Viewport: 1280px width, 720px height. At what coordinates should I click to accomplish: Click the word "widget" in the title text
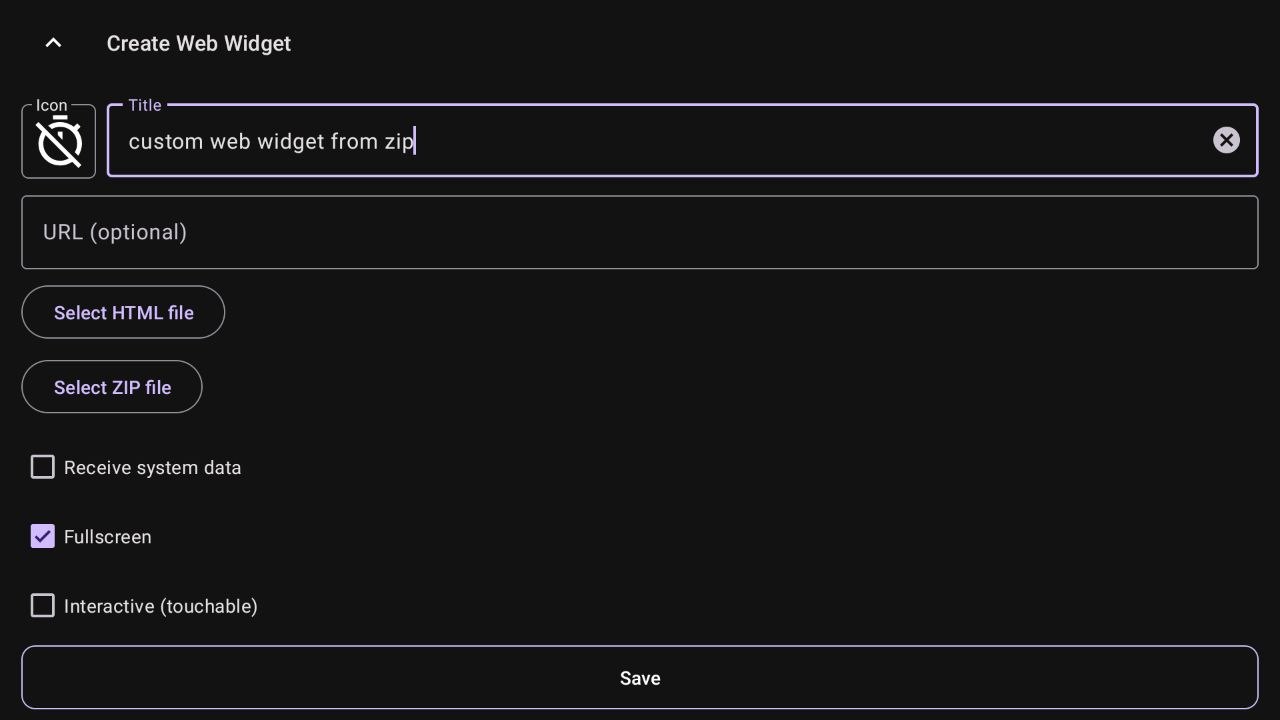pos(290,142)
